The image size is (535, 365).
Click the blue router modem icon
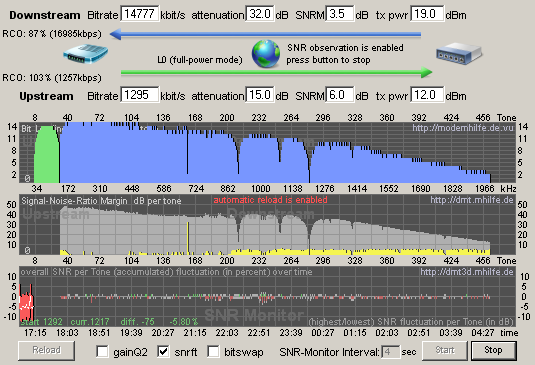[x=86, y=54]
